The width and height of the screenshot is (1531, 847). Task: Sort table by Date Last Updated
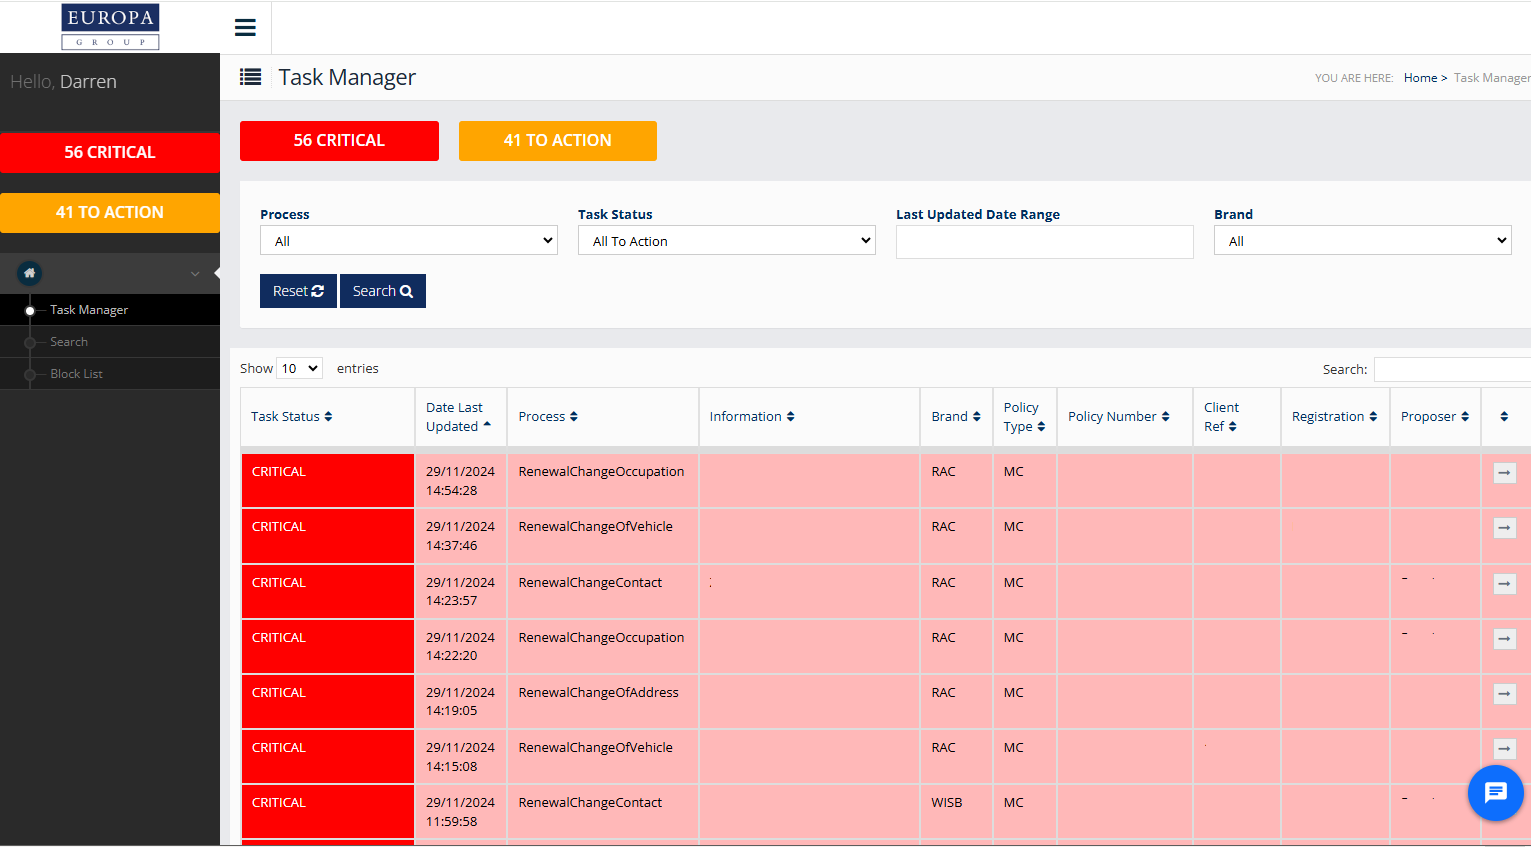(x=458, y=417)
